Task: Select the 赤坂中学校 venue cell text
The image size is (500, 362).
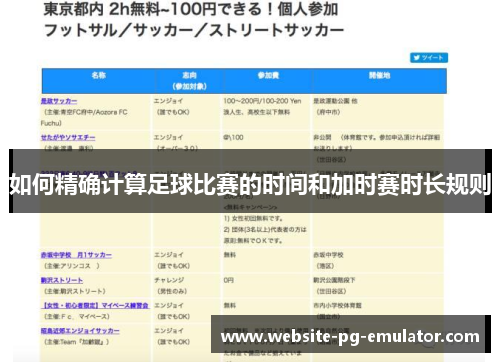Action: (328, 255)
